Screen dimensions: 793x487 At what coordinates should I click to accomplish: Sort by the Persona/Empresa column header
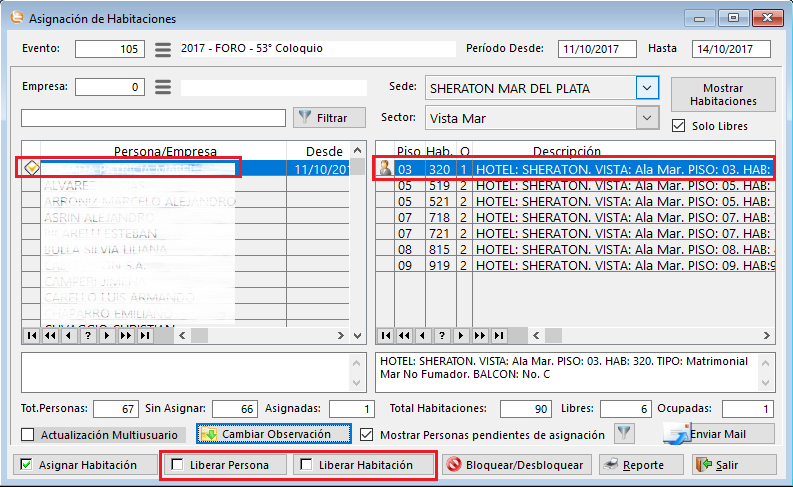click(165, 151)
